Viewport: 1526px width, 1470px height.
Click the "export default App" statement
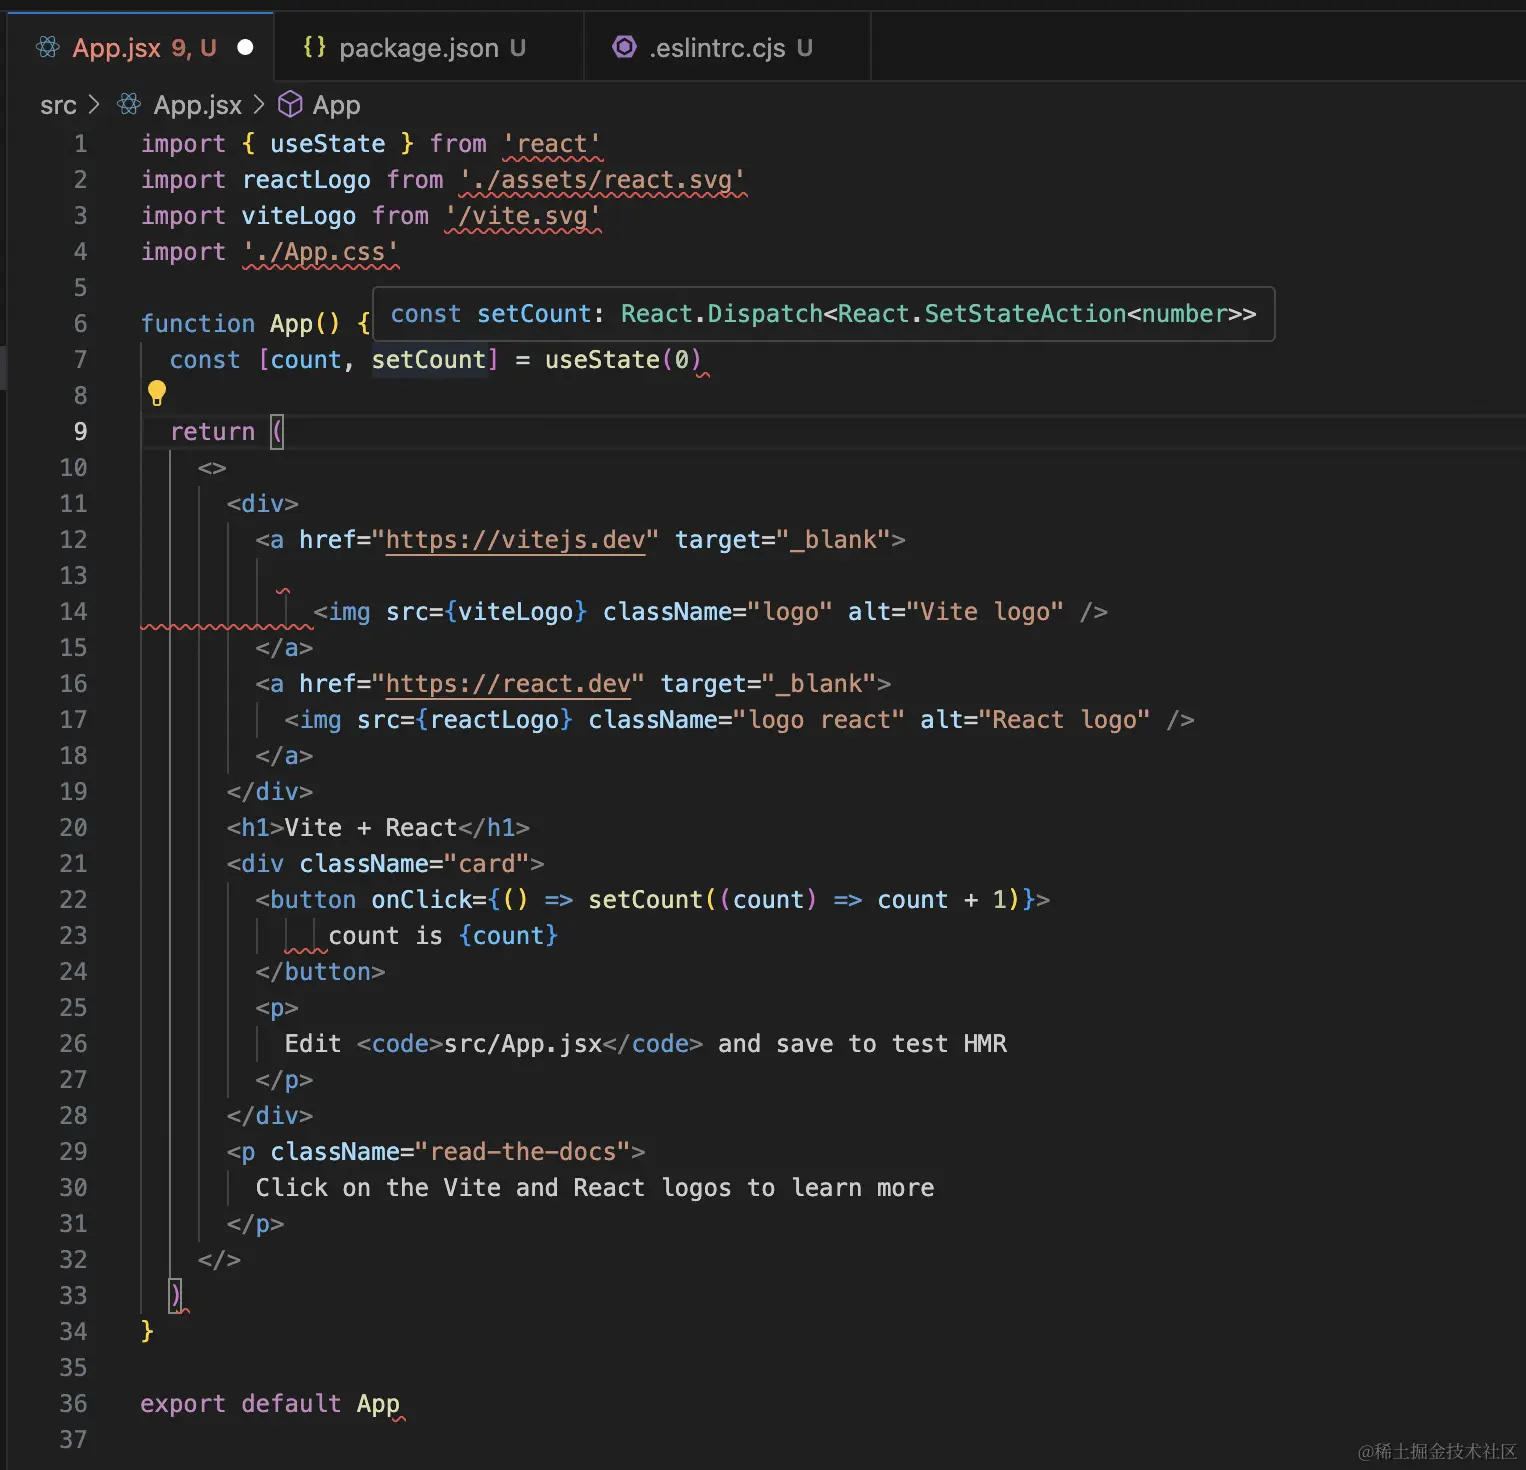pyautogui.click(x=270, y=1404)
